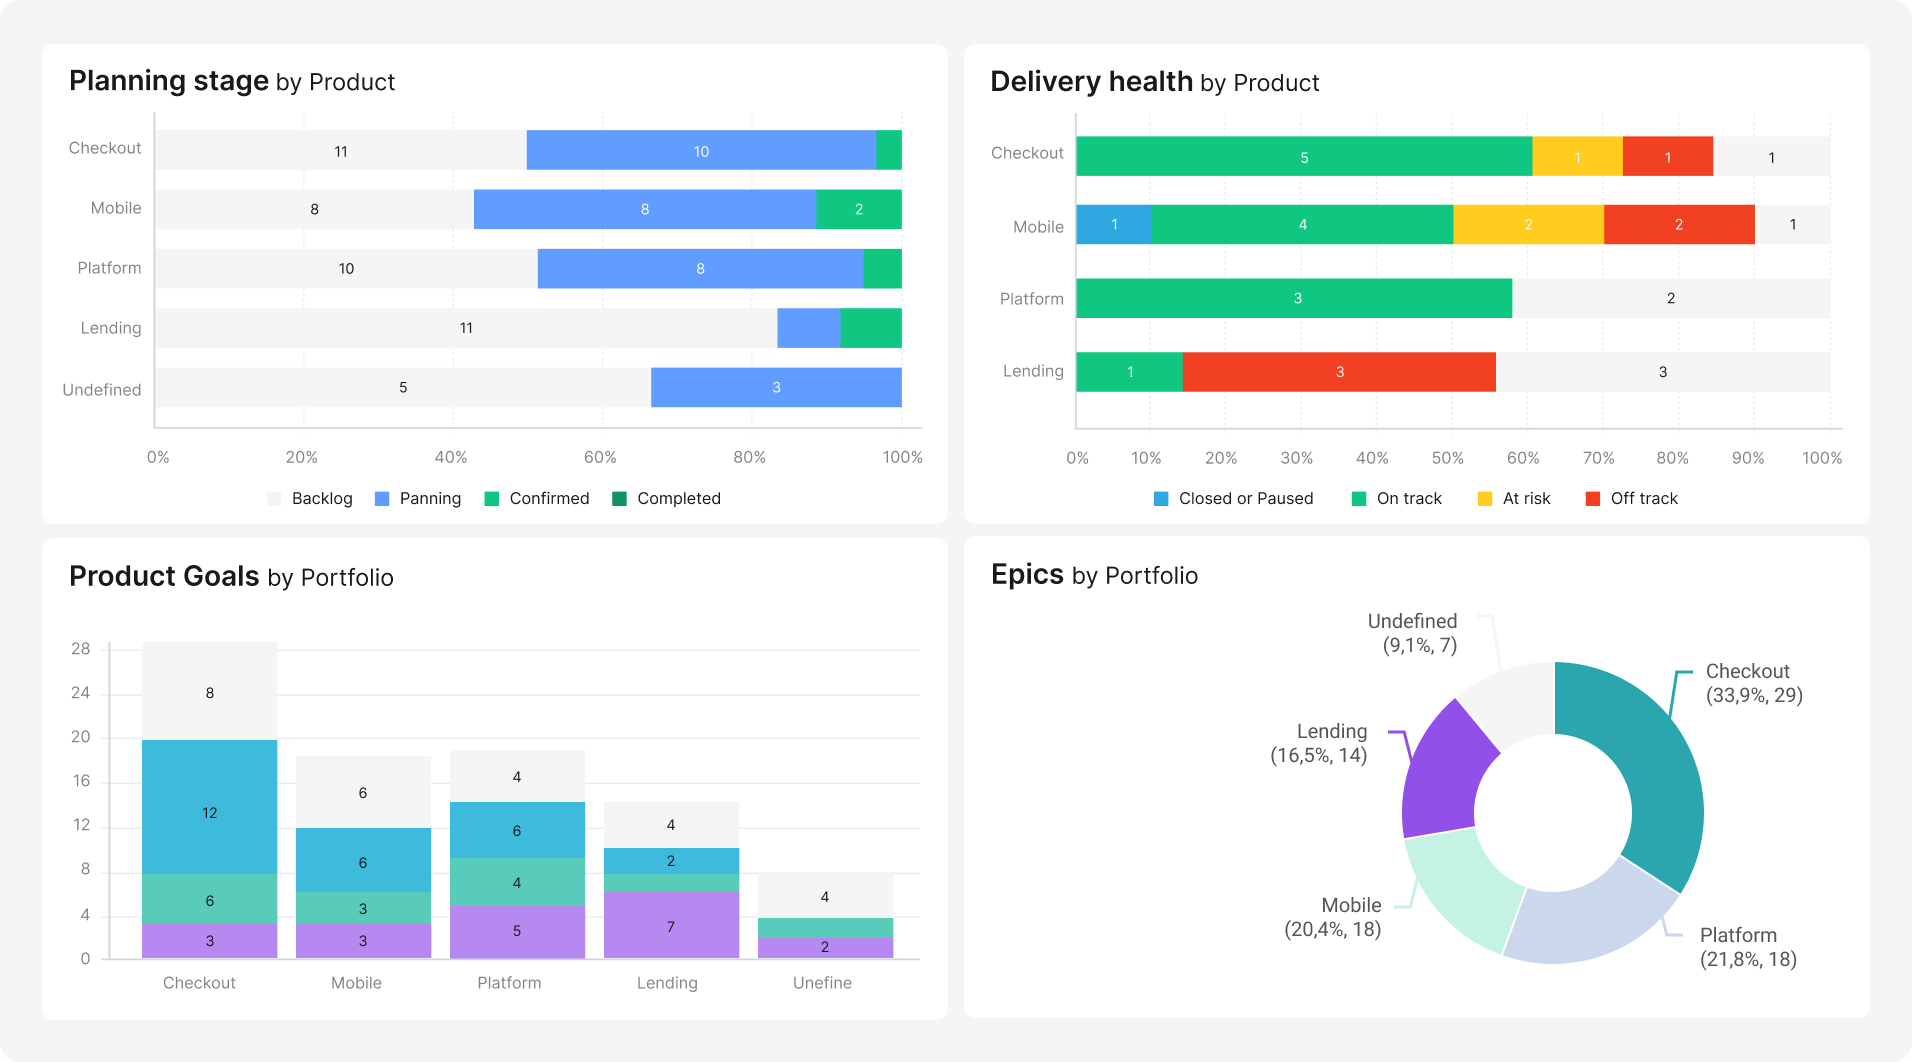Click the Off track legend item
This screenshot has height=1062, width=1912.
(x=1632, y=499)
